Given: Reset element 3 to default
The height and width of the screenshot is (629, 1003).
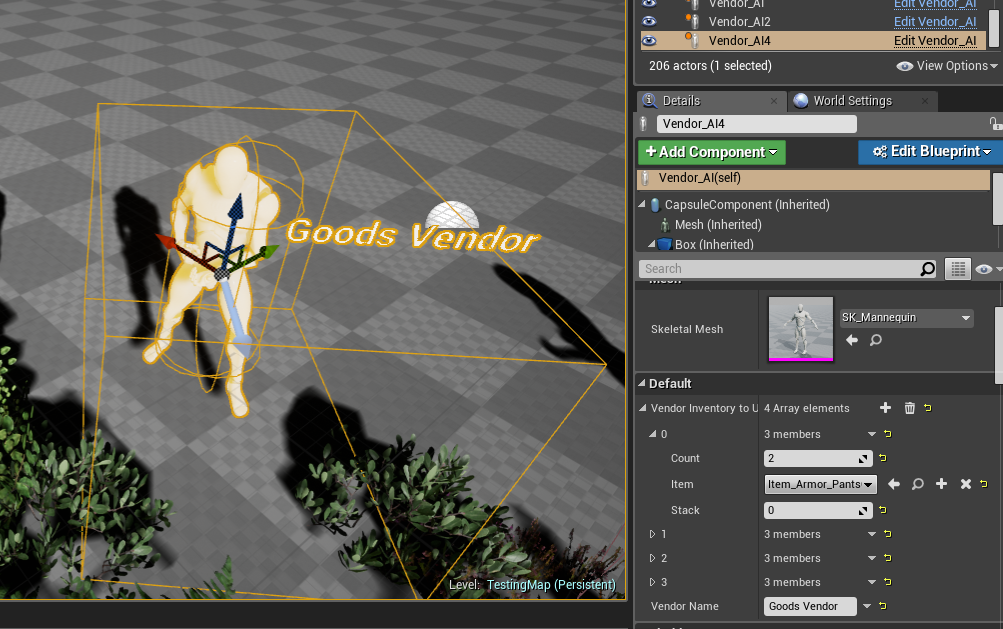Looking at the screenshot, I should pyautogui.click(x=888, y=581).
